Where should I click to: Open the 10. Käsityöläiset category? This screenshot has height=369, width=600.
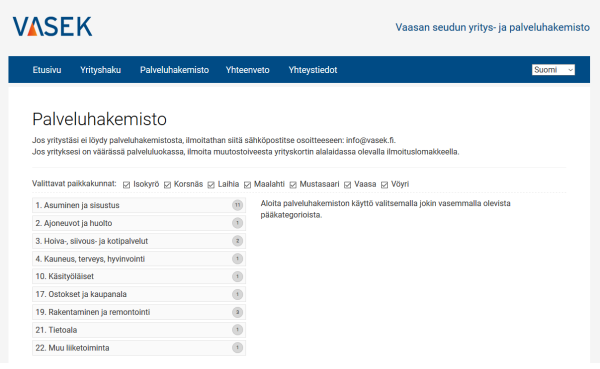tap(139, 276)
